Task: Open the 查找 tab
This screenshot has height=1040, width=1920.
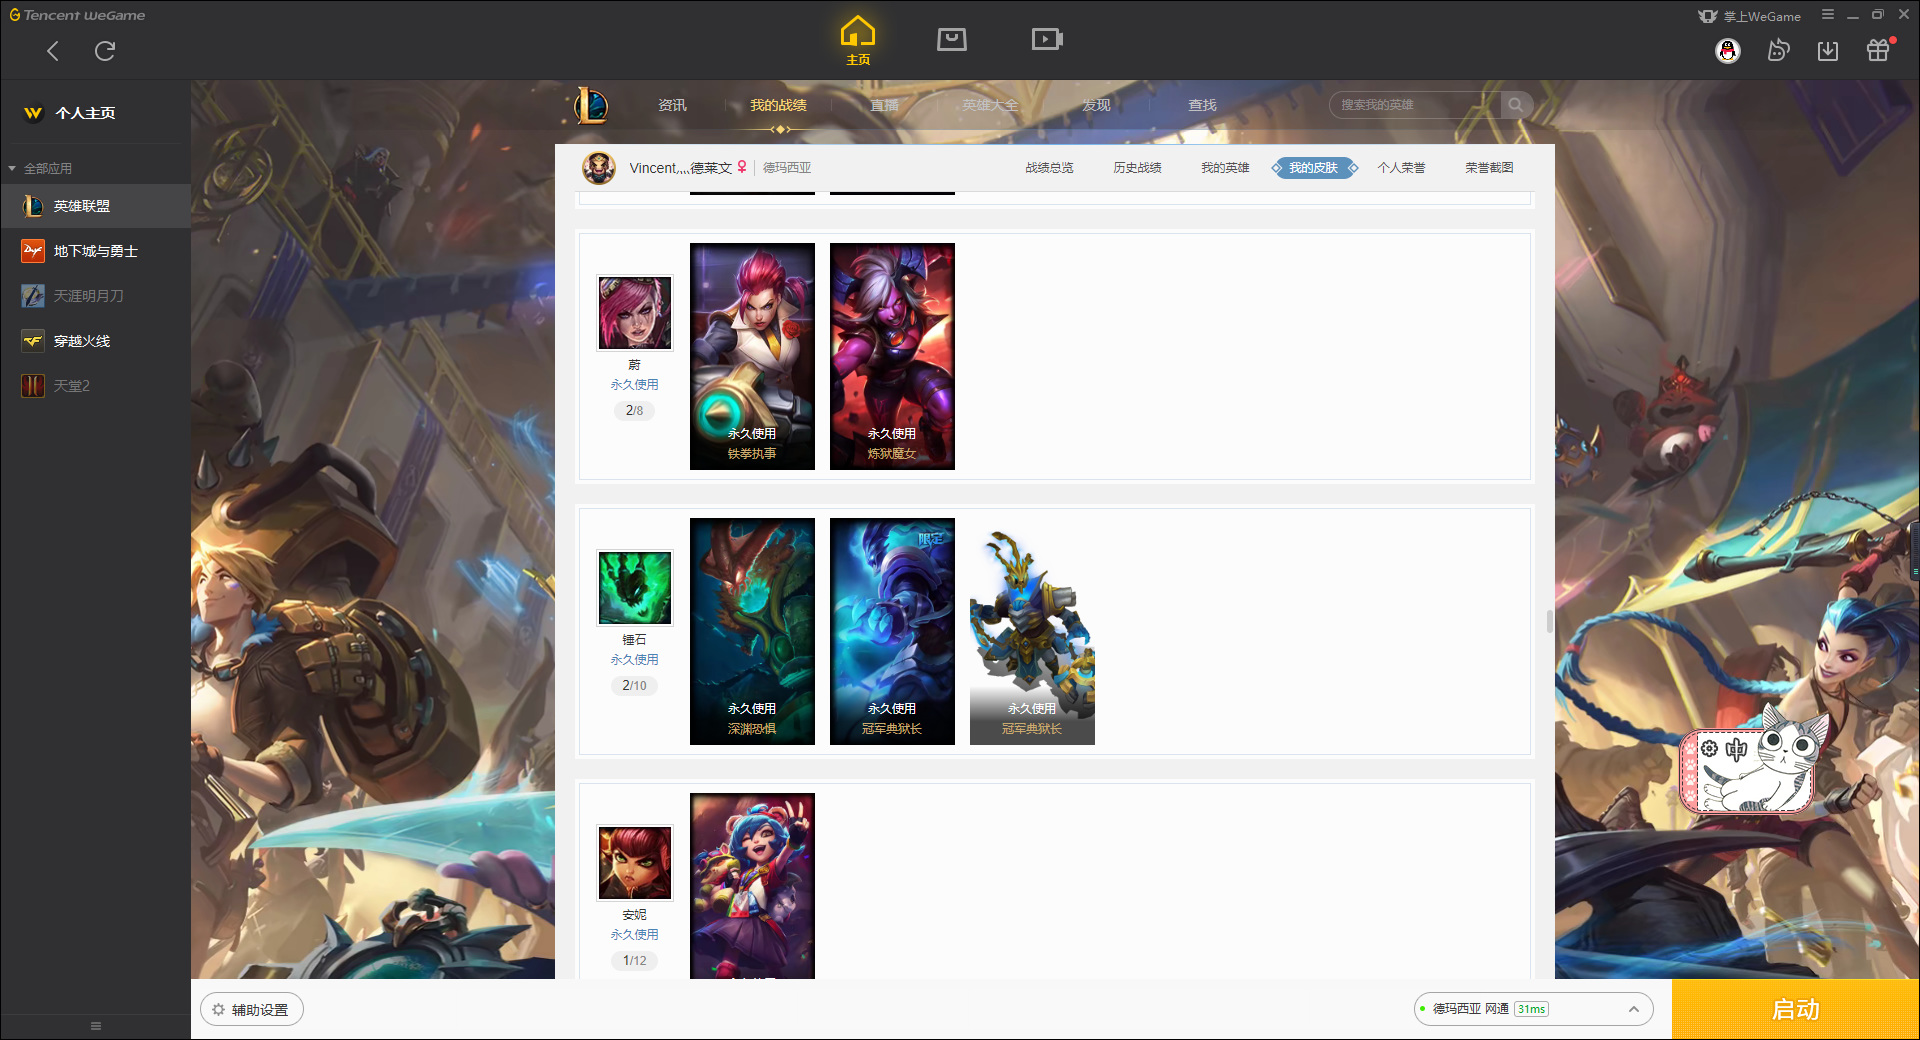Action: (1202, 105)
